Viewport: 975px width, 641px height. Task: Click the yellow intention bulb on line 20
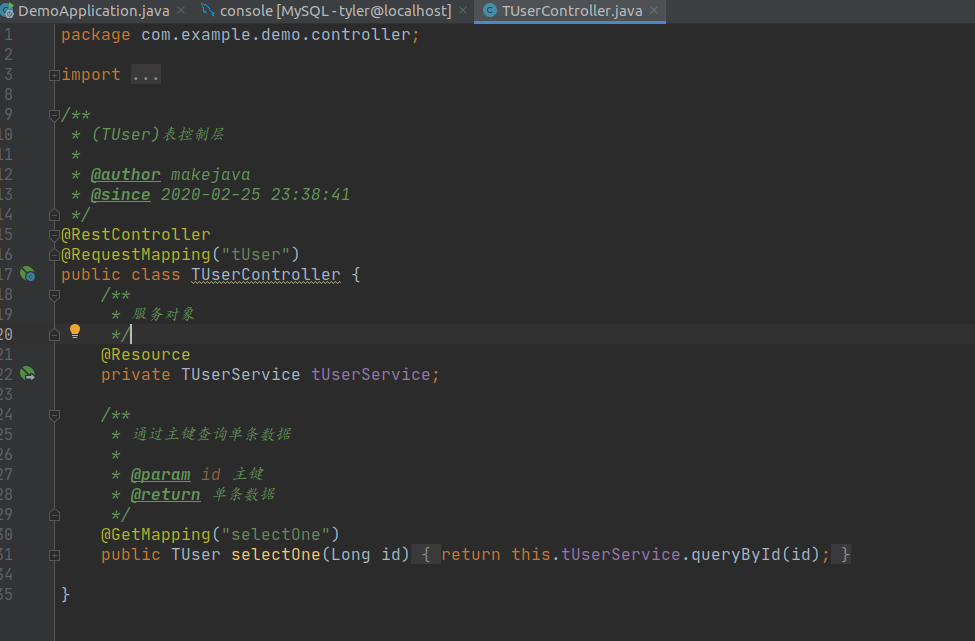click(74, 330)
